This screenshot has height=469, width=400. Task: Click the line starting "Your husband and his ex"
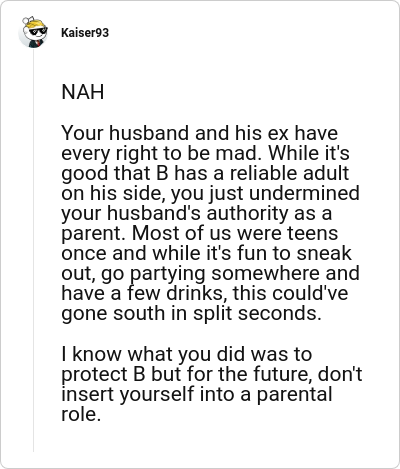tap(200, 133)
